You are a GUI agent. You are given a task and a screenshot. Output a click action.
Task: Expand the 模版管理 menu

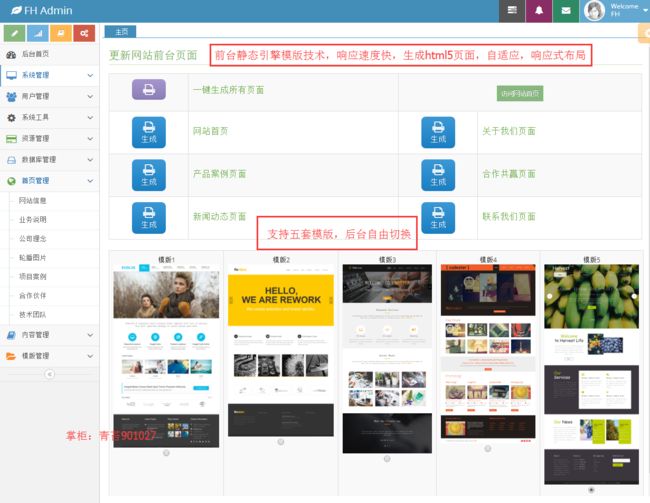pos(50,356)
